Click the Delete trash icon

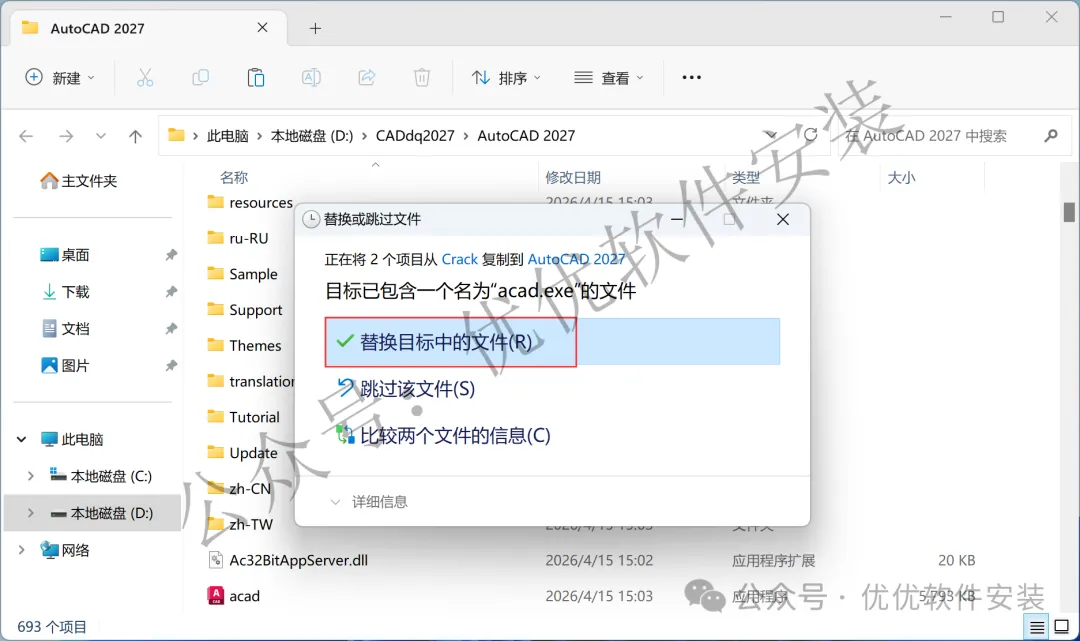pyautogui.click(x=422, y=78)
